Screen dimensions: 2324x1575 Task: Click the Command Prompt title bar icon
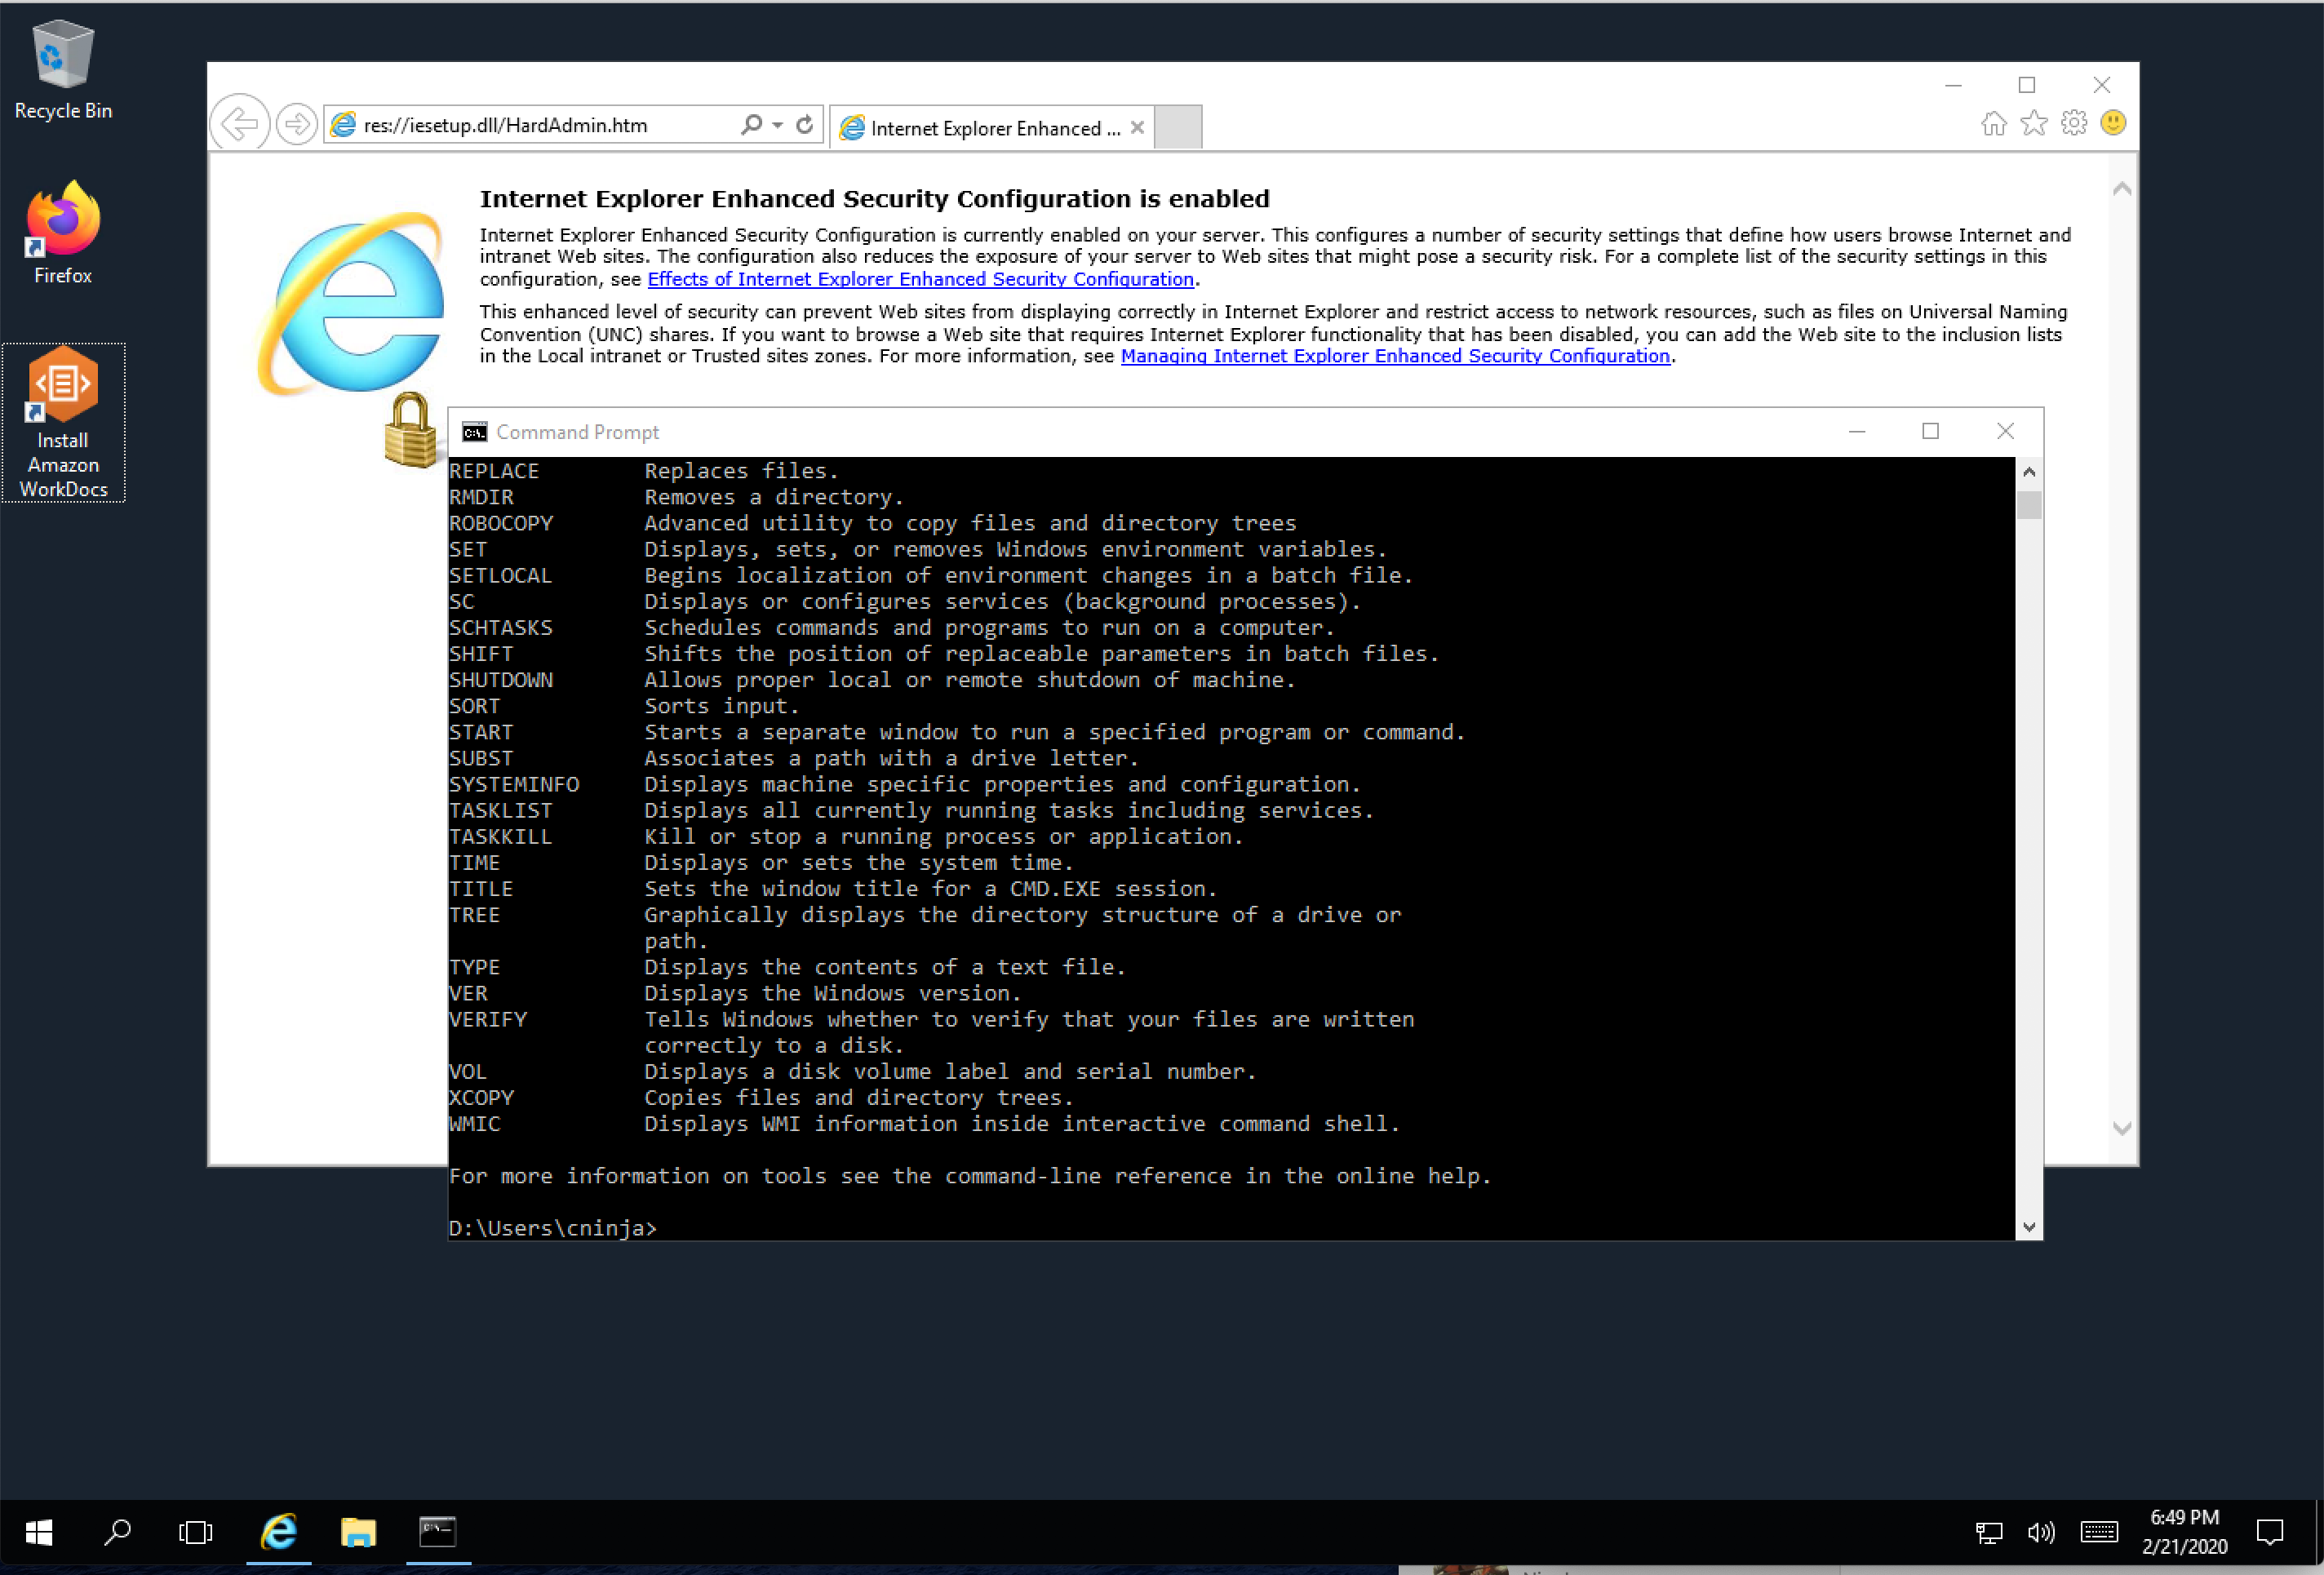(x=474, y=432)
